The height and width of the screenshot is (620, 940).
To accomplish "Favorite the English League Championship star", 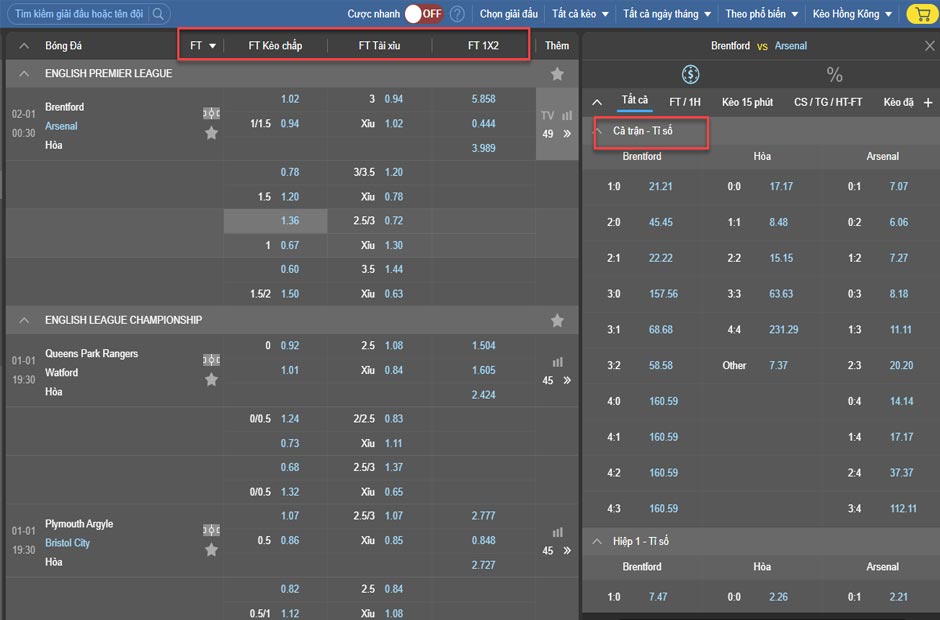I will coord(557,320).
